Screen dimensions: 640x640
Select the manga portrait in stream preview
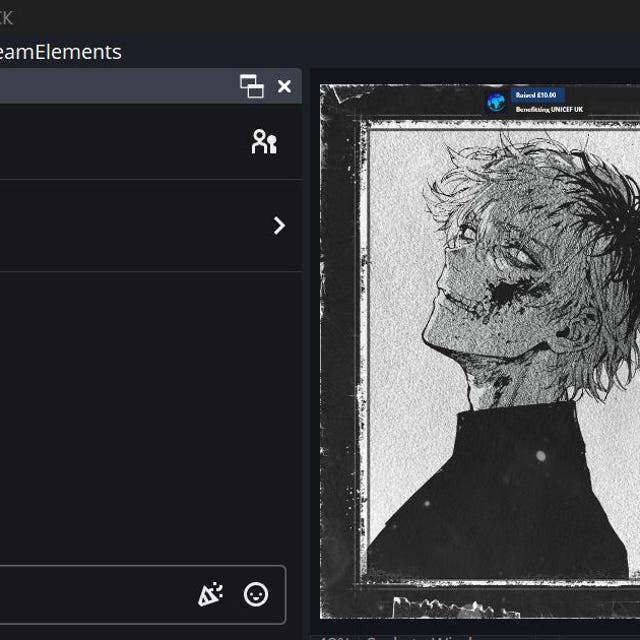click(504, 353)
